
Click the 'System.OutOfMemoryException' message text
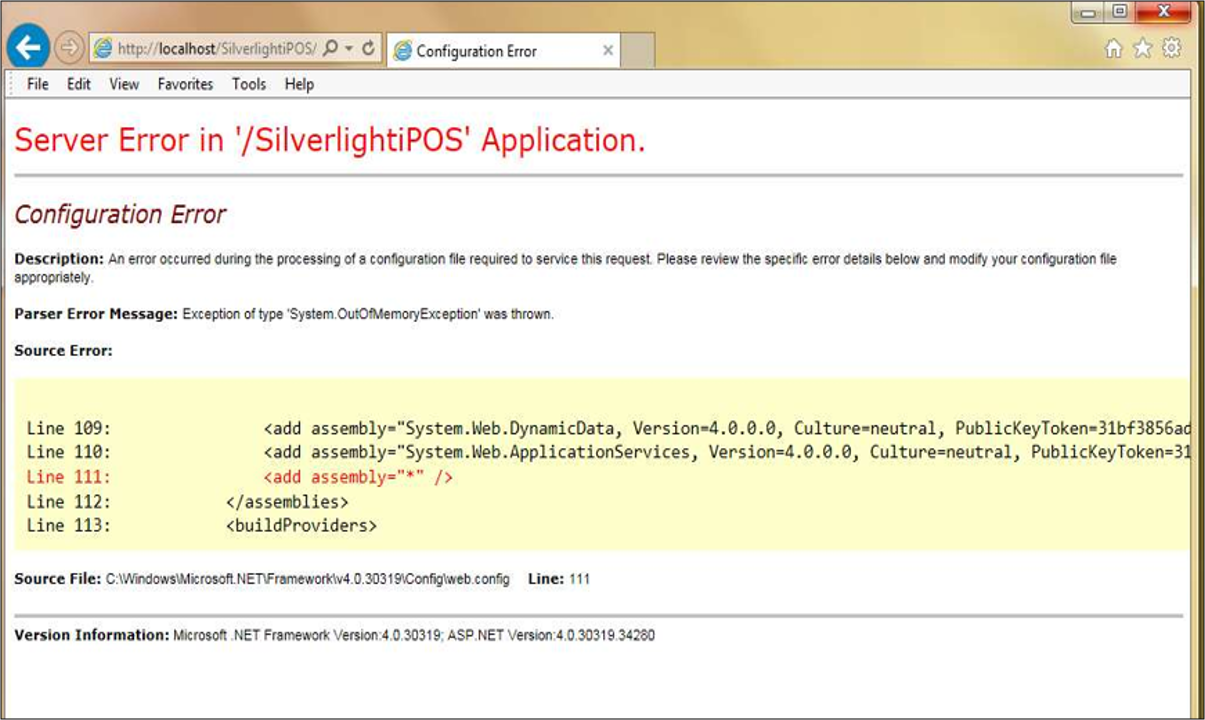coord(368,314)
